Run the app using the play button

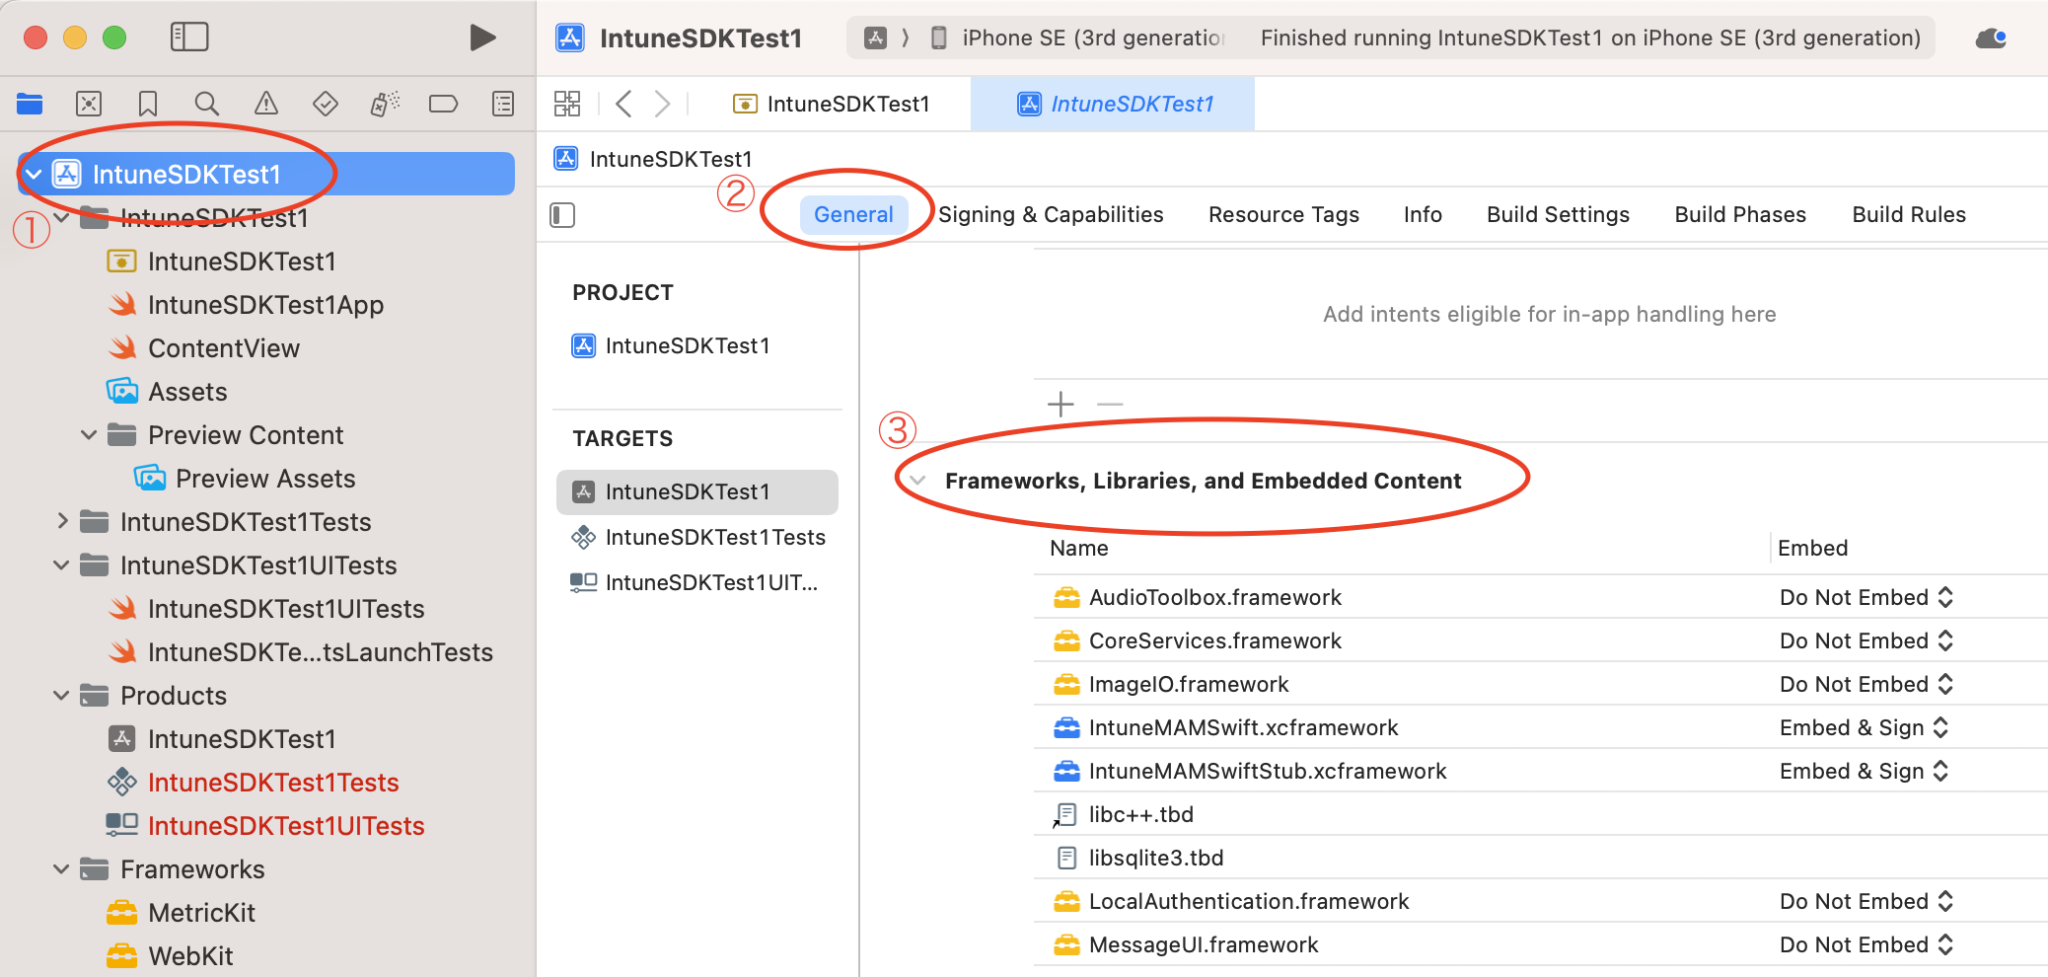click(482, 37)
